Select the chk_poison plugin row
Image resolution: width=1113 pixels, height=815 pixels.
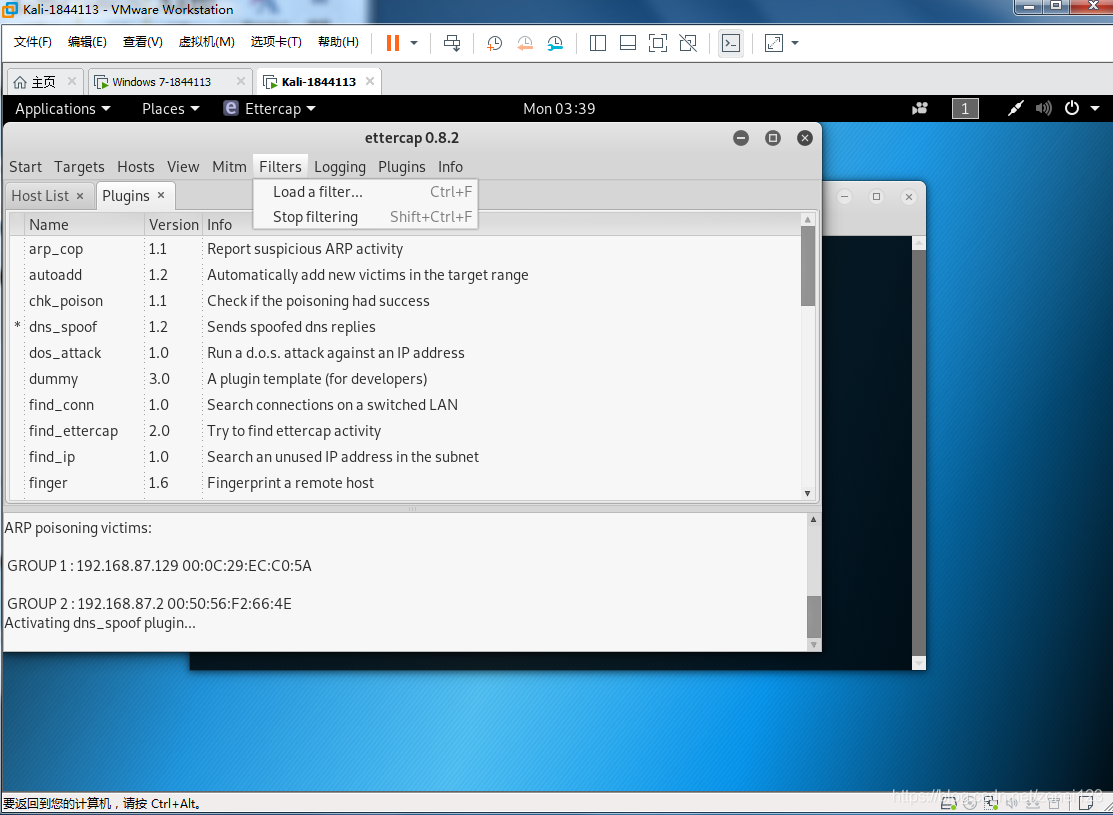pos(405,301)
